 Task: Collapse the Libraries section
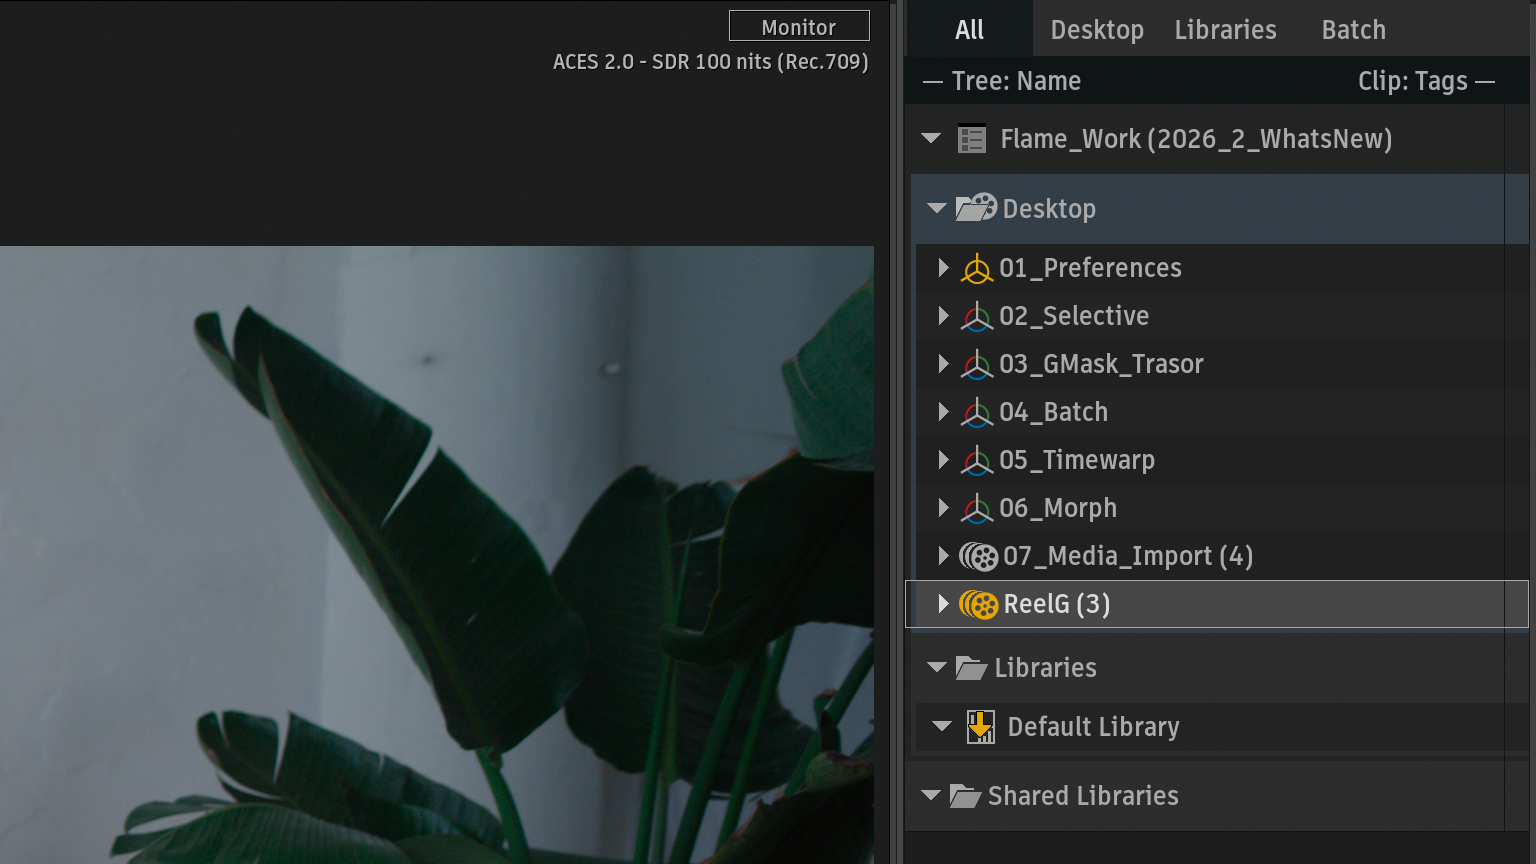[937, 668]
